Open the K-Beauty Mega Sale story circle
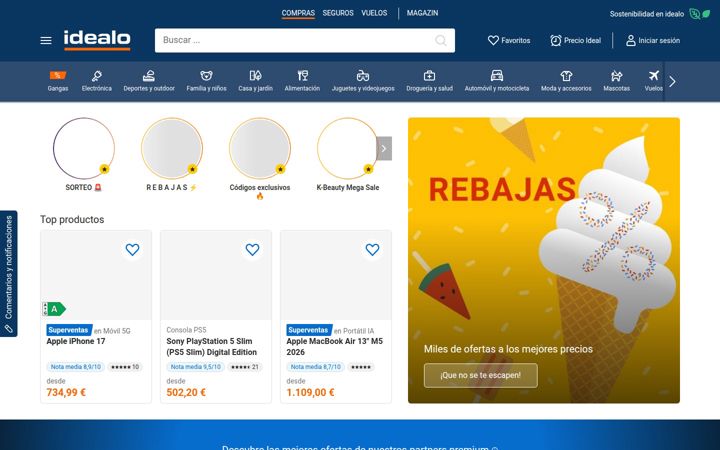Screen dimensions: 720x450 click(x=348, y=148)
